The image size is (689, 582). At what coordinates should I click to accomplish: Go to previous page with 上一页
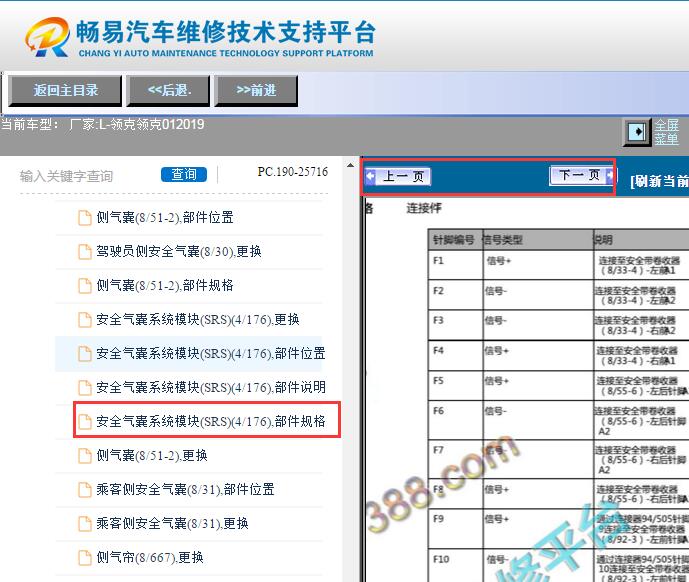[x=398, y=177]
